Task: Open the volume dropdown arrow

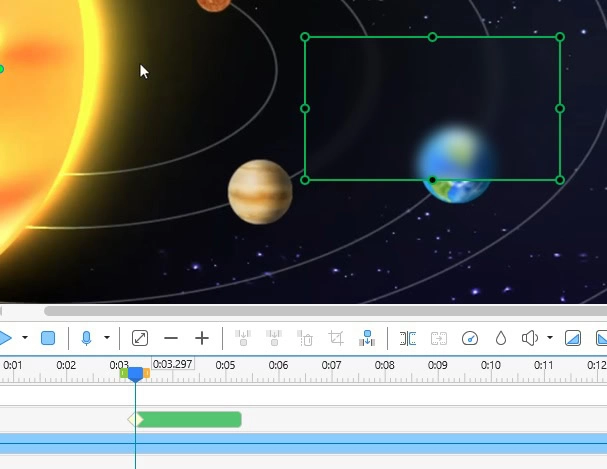Action: point(550,338)
